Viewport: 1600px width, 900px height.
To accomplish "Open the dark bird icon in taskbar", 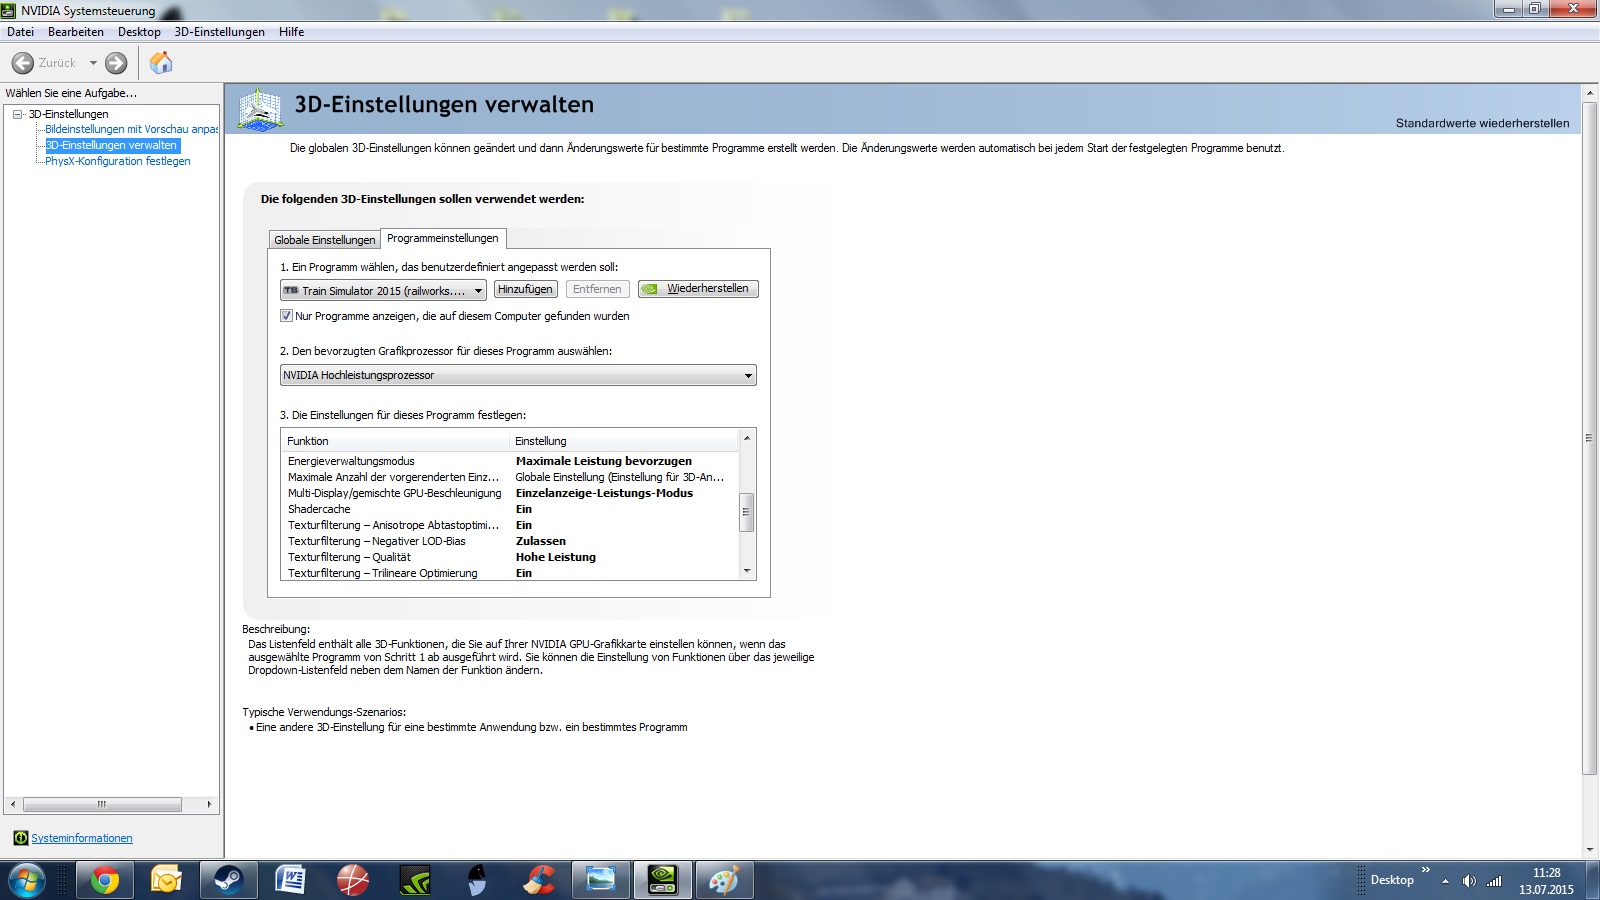I will (477, 880).
